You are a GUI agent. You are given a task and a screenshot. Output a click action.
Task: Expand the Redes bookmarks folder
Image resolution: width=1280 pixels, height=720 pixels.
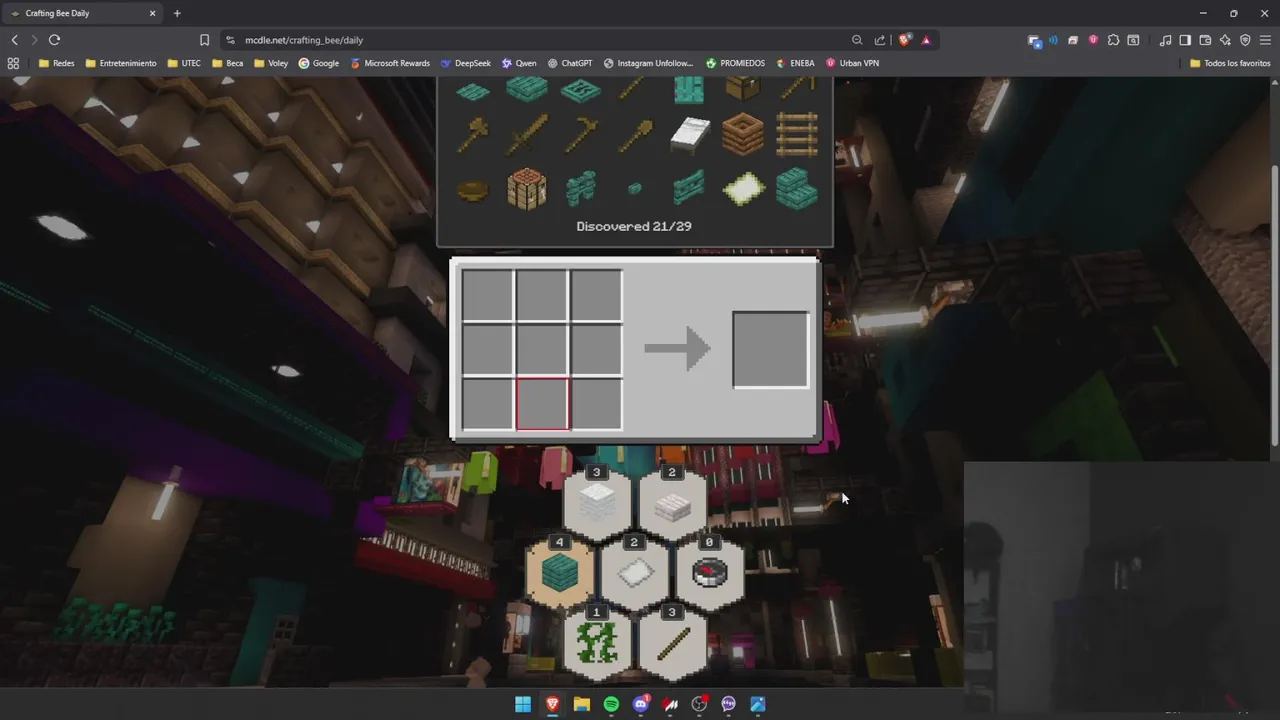pos(56,63)
